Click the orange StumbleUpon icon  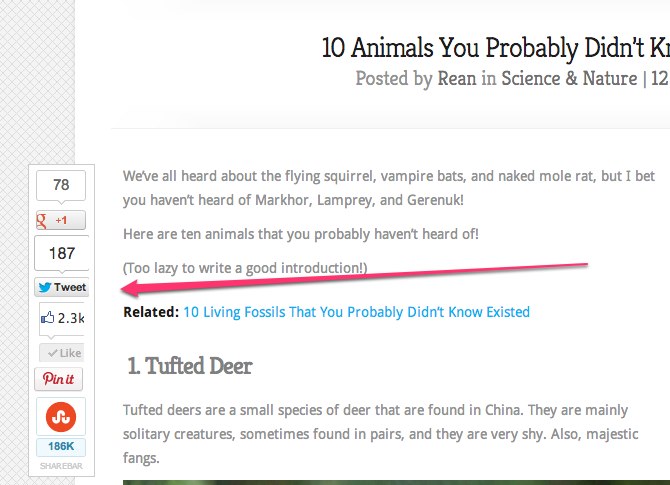(x=60, y=416)
